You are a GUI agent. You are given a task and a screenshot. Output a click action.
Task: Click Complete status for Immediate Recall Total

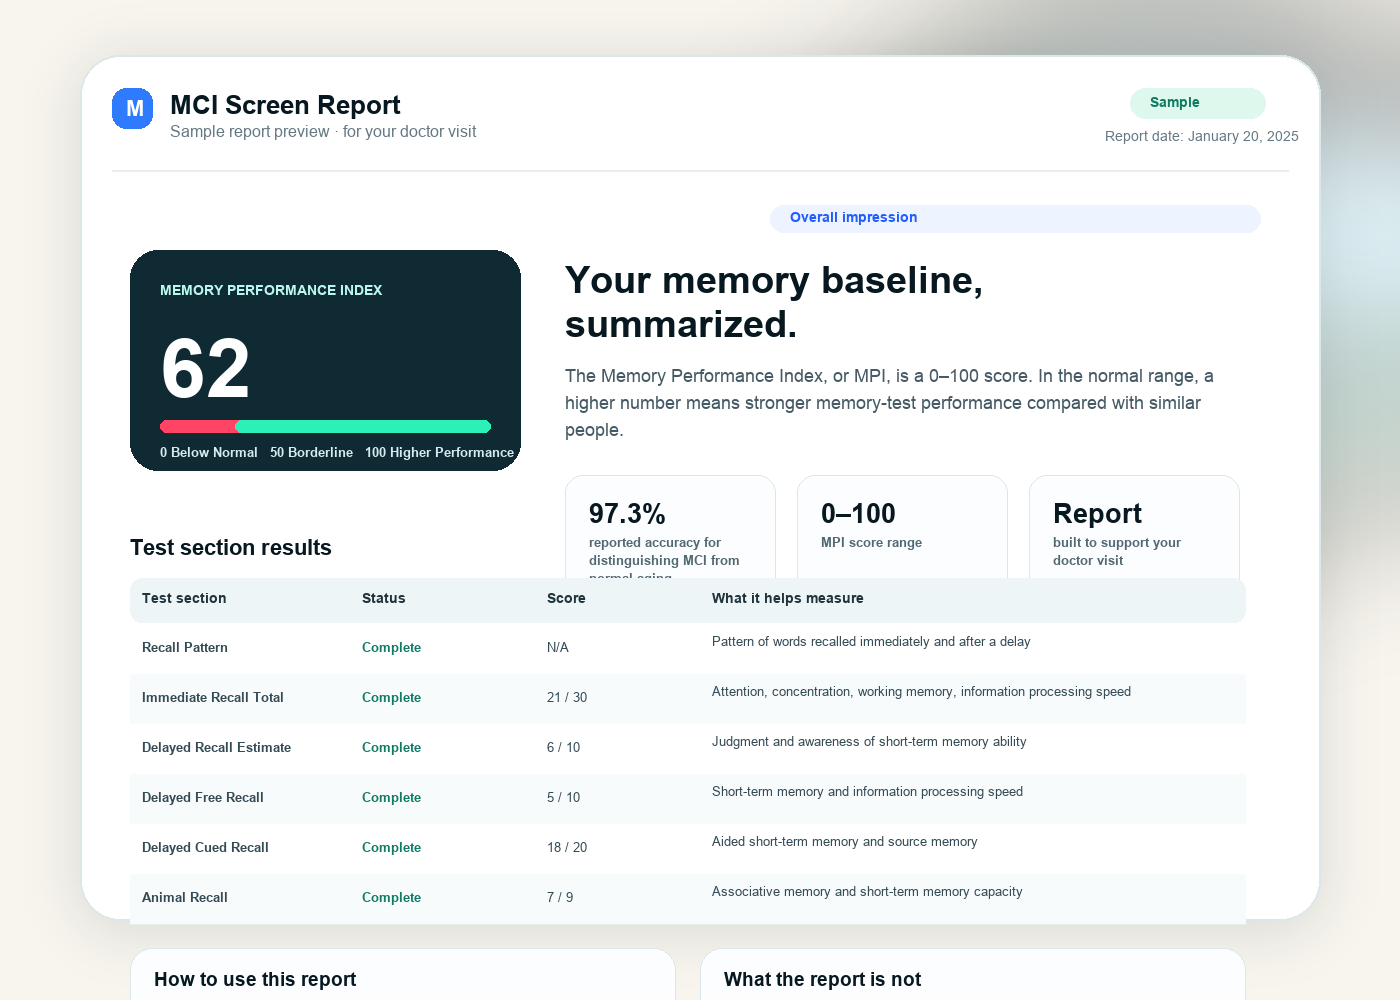(x=391, y=697)
